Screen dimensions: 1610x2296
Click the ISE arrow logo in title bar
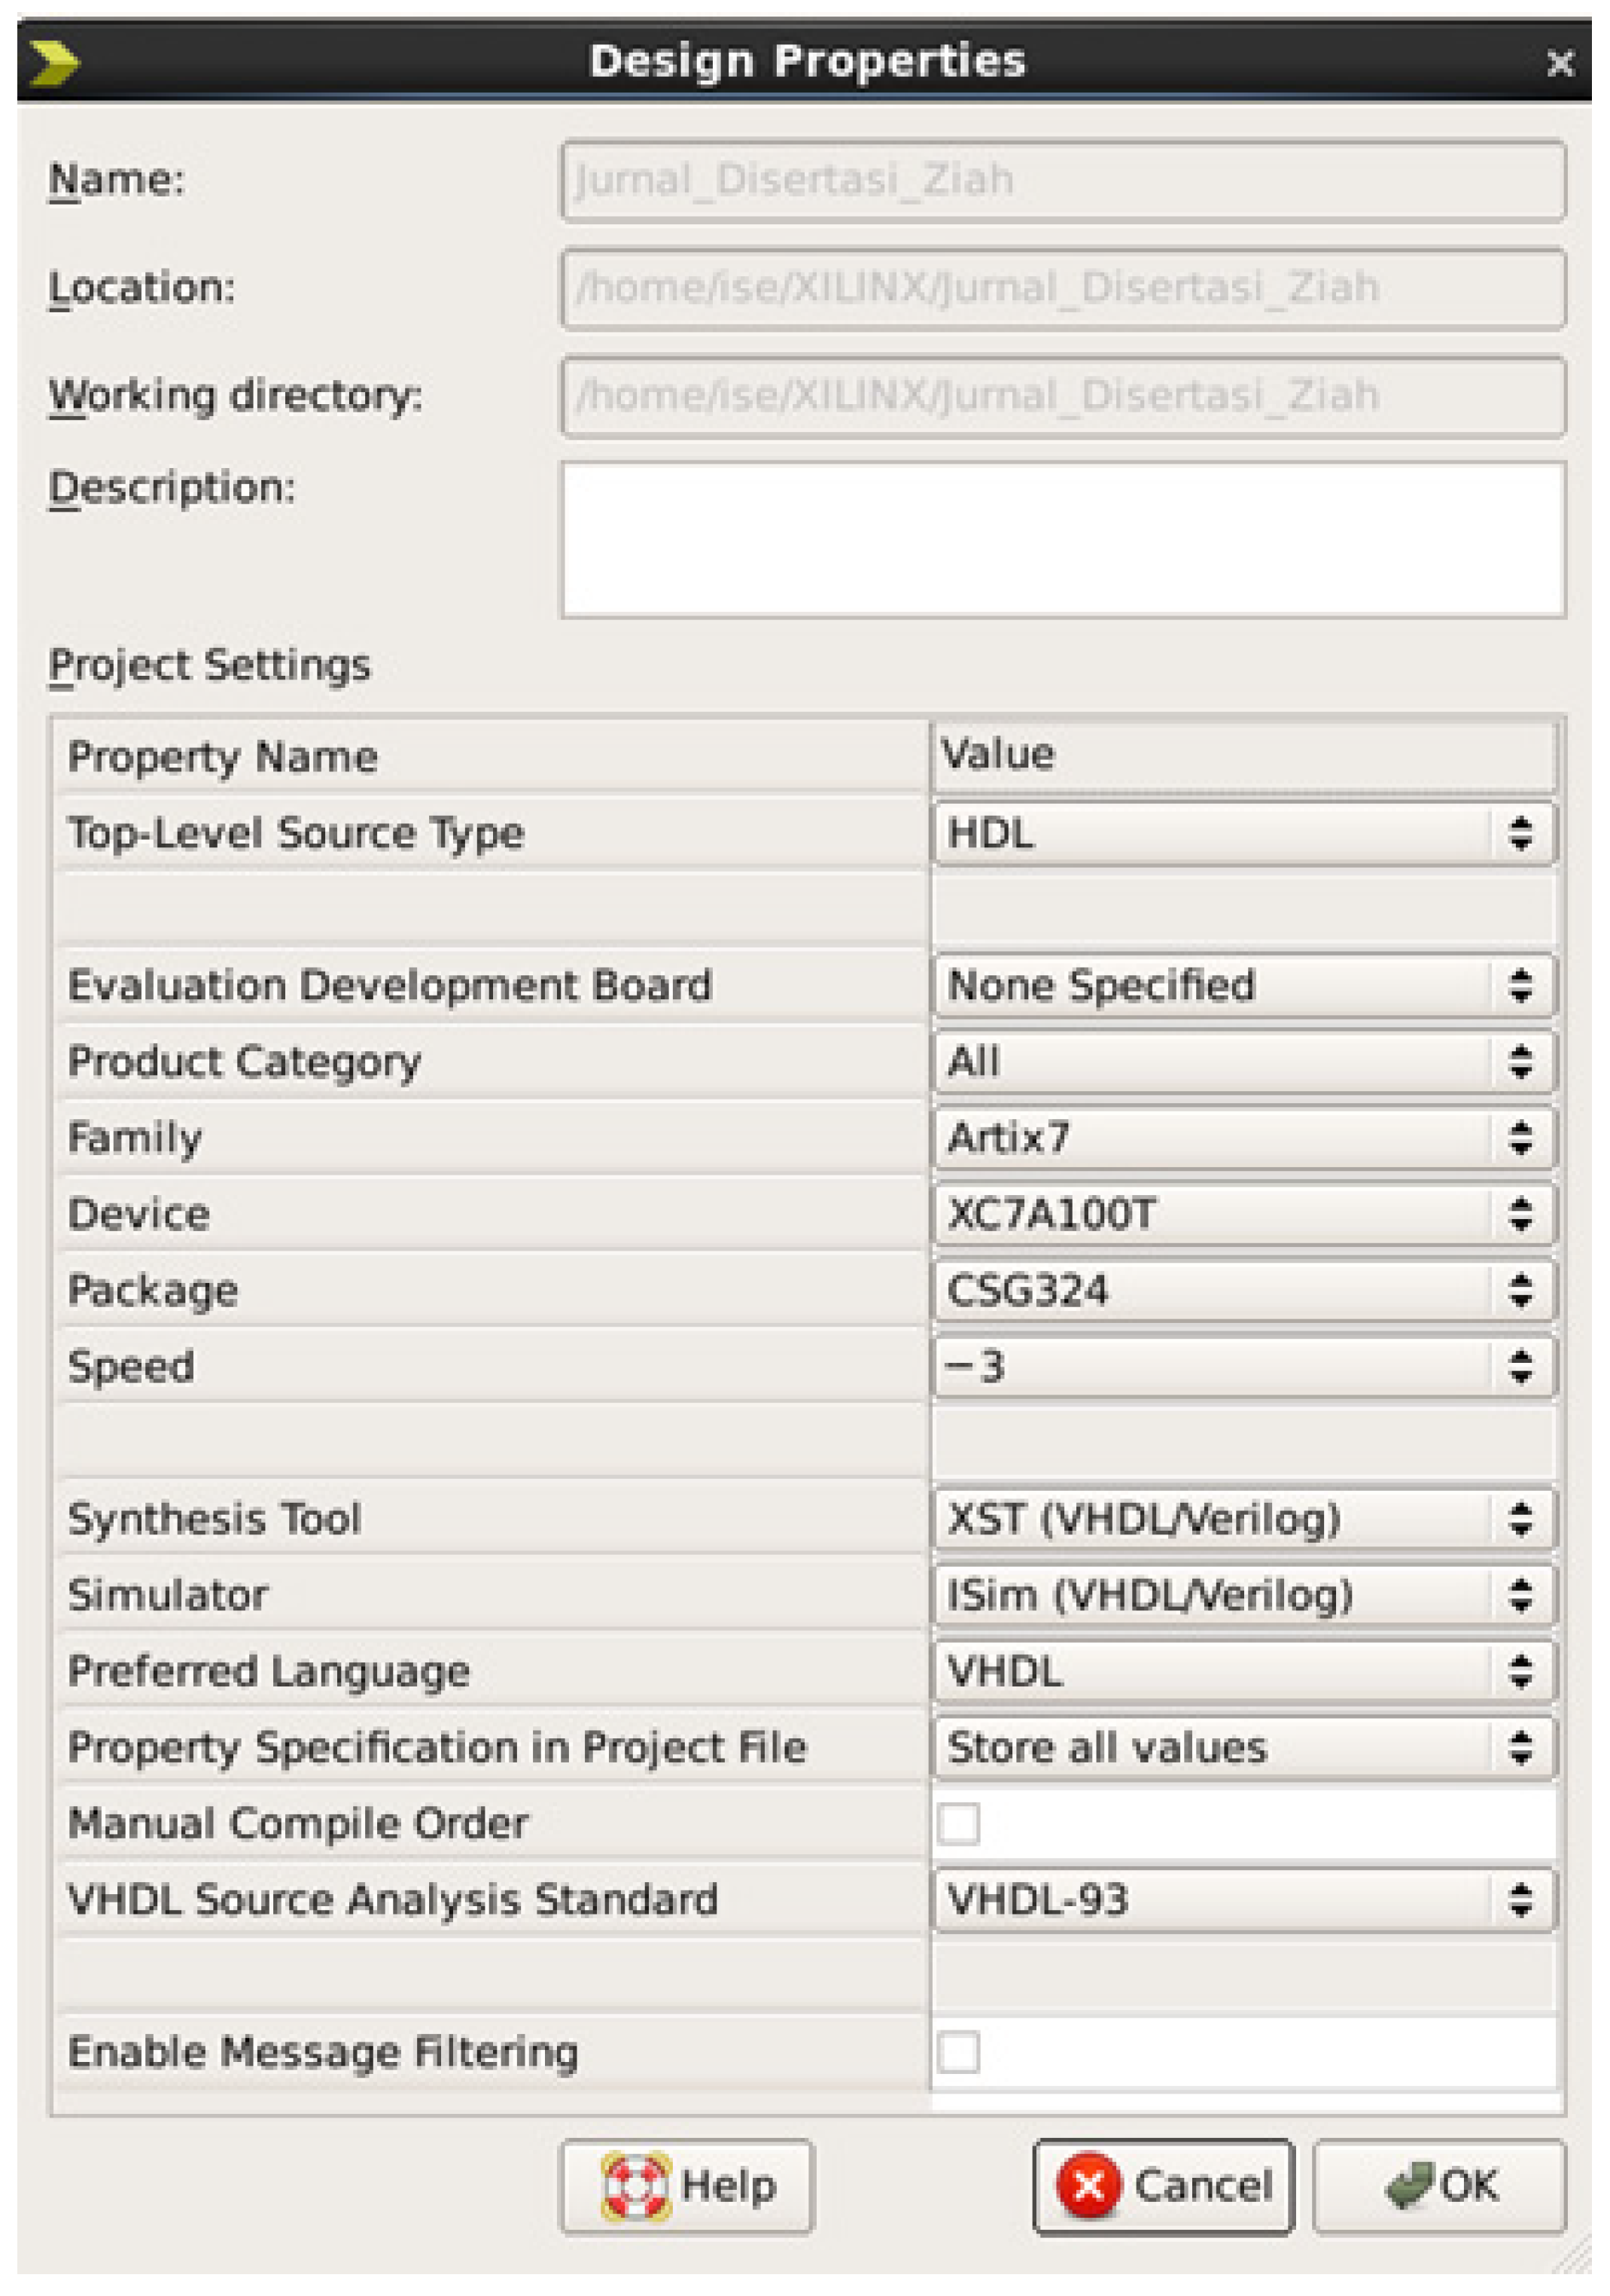(x=54, y=63)
